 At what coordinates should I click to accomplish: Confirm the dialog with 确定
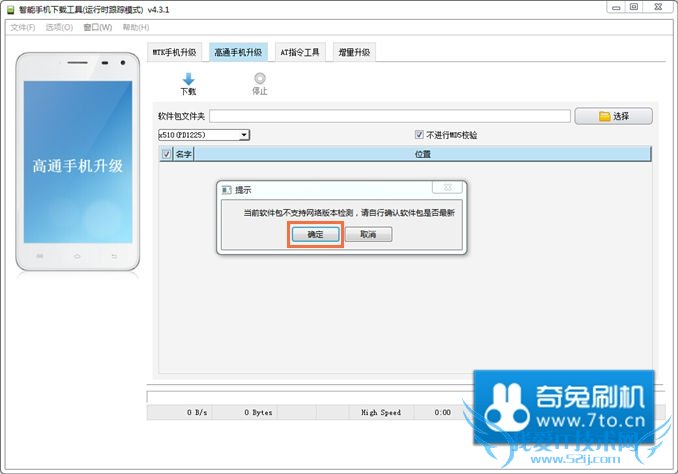pos(315,234)
